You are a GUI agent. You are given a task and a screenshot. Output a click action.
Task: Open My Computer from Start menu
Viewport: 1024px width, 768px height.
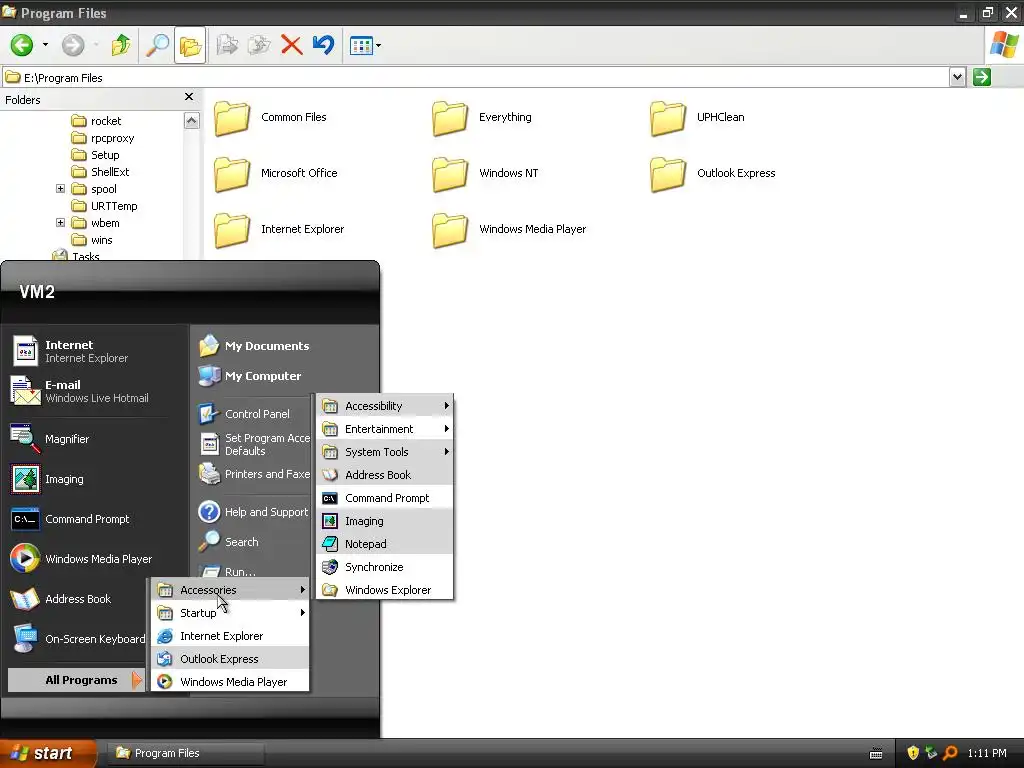click(x=250, y=376)
